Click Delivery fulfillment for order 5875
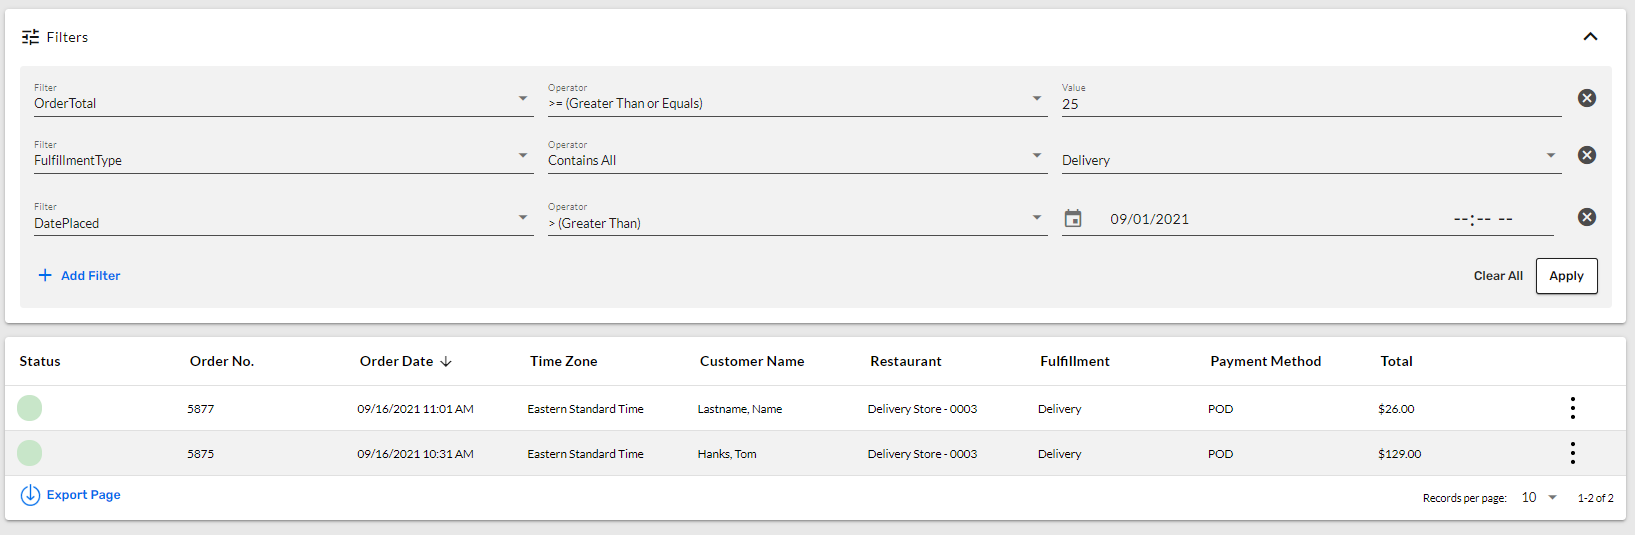 coord(1059,454)
